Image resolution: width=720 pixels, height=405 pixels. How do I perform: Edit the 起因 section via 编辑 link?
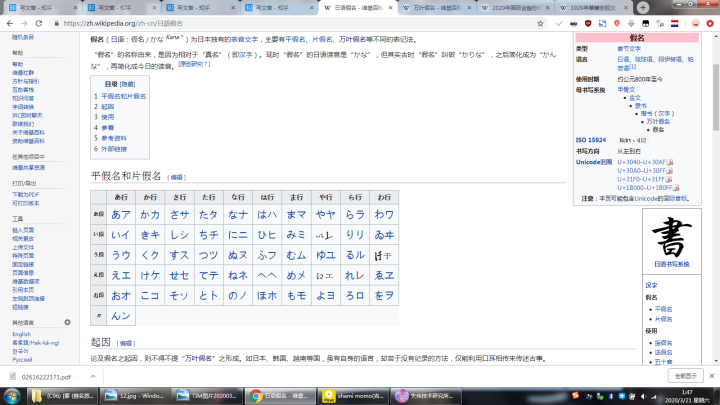126,343
